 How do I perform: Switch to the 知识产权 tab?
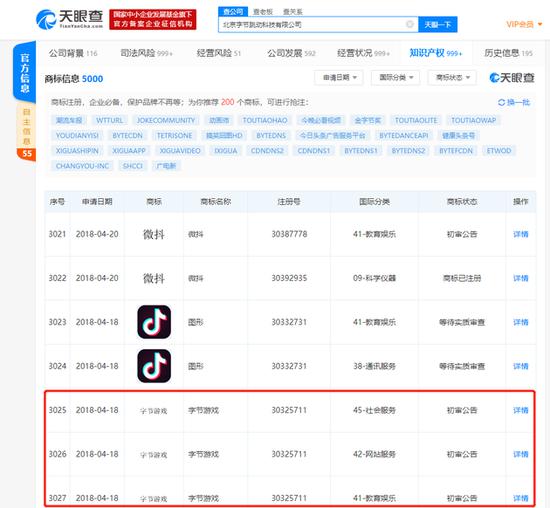pos(436,53)
